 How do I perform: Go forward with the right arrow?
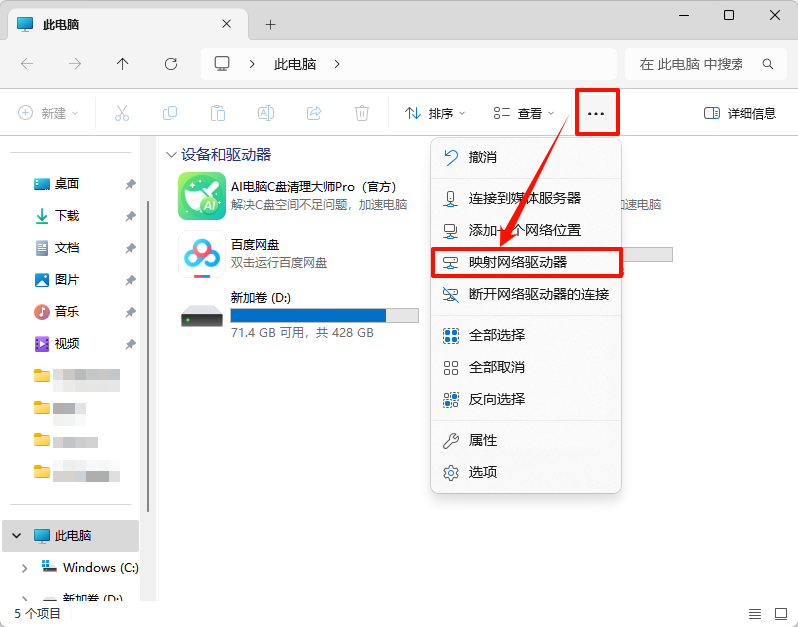point(75,64)
